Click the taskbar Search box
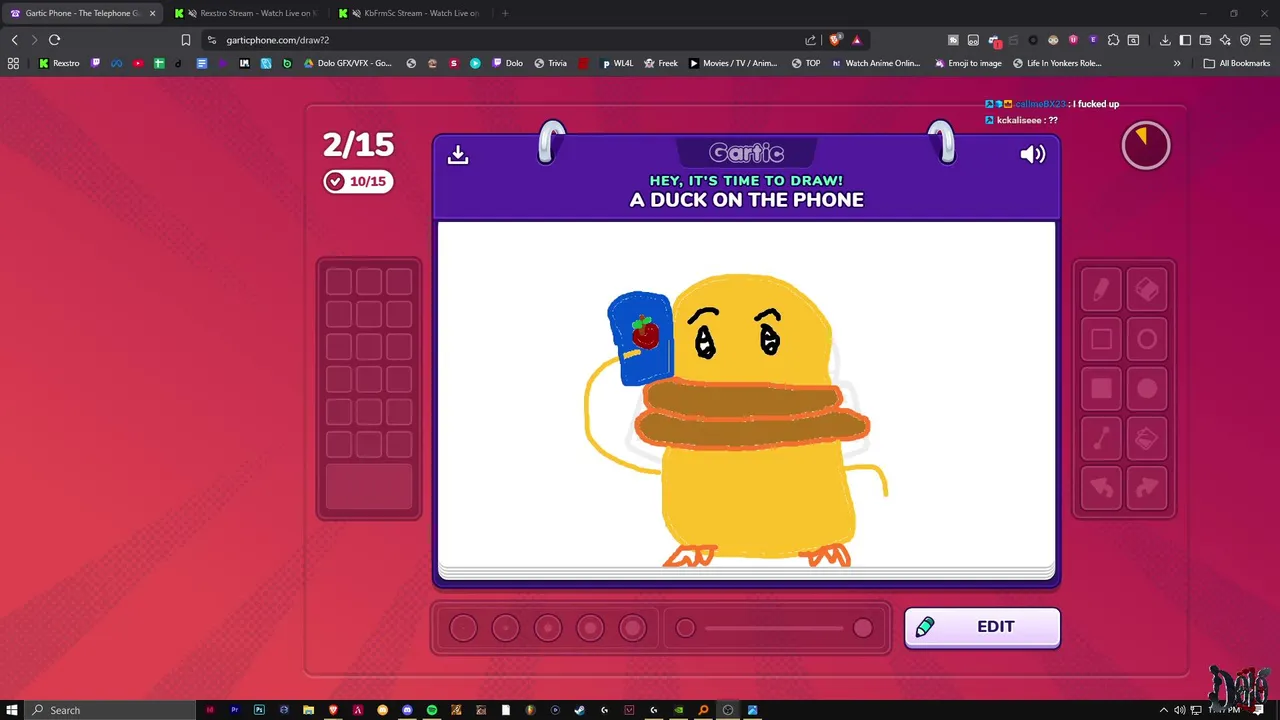The height and width of the screenshot is (720, 1280). pyautogui.click(x=110, y=710)
